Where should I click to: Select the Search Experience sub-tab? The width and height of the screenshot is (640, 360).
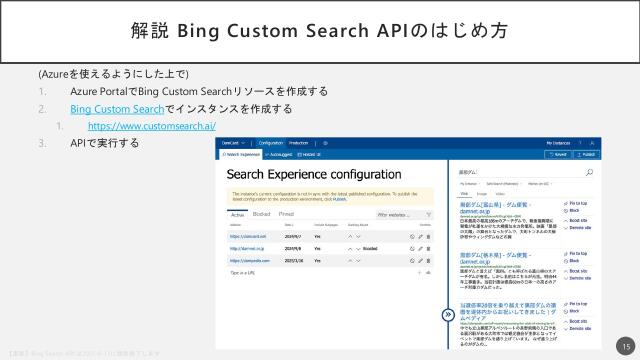tap(241, 155)
